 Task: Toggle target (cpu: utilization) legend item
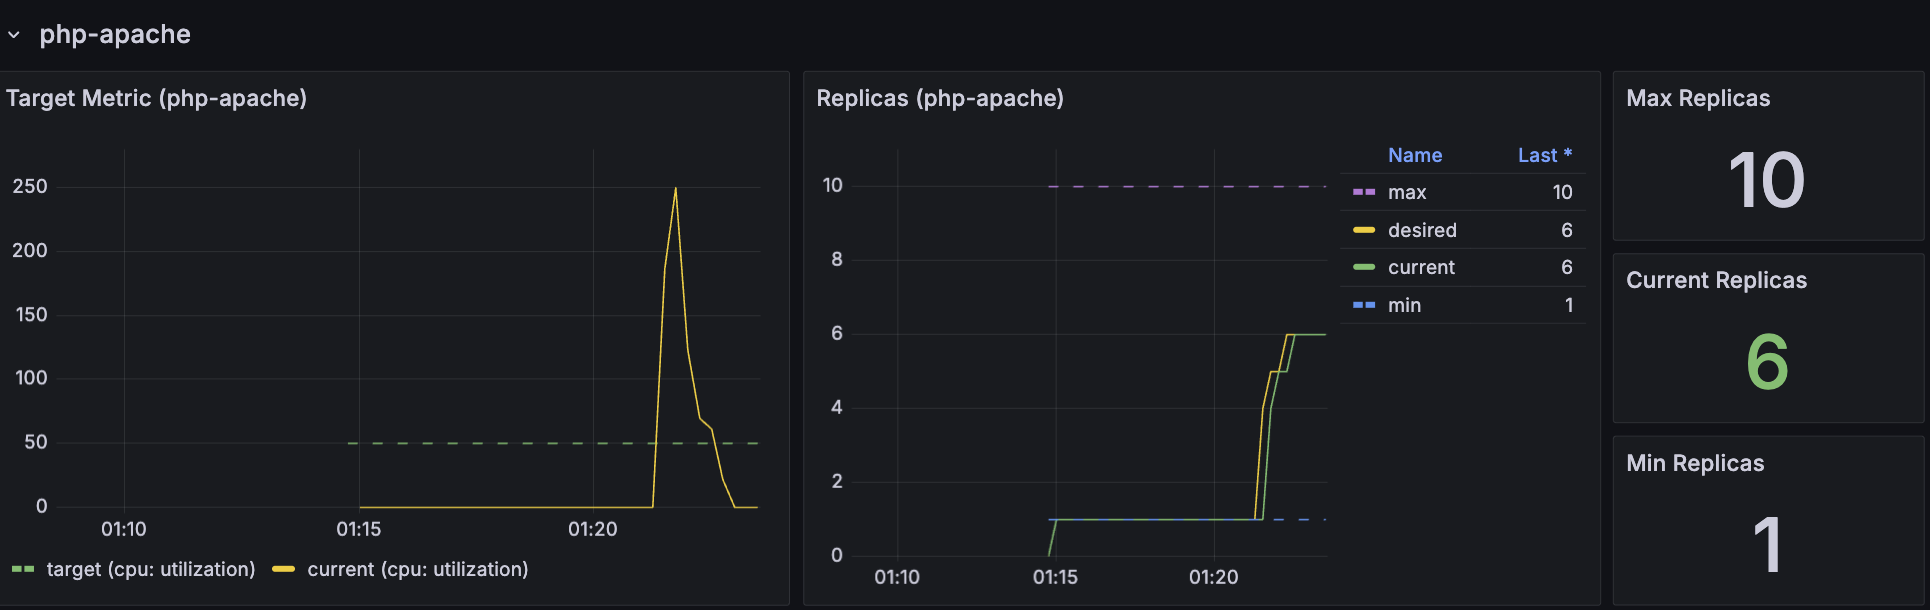click(150, 569)
